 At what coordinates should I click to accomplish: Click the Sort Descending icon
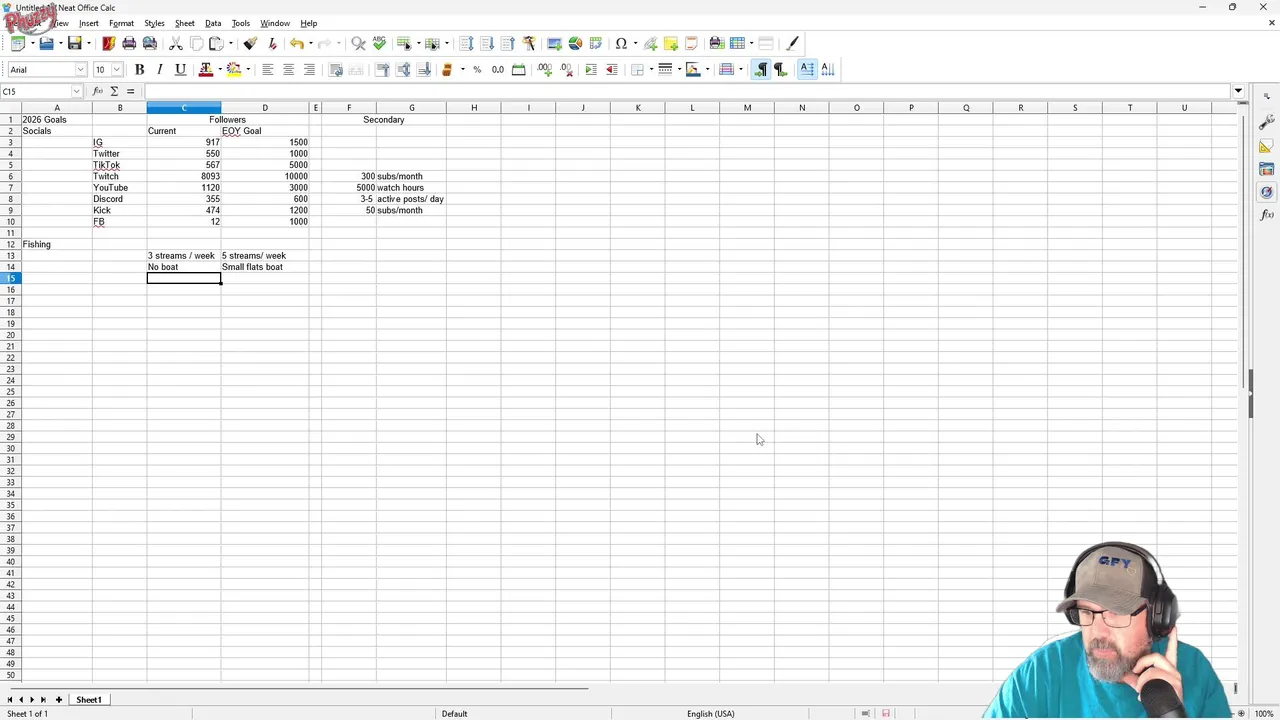[x=507, y=43]
